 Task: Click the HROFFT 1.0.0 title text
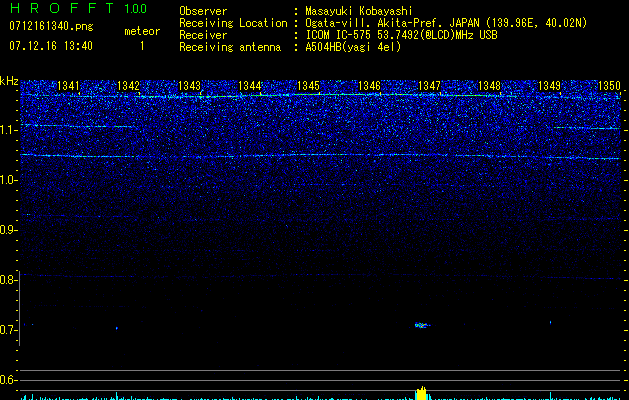(78, 8)
